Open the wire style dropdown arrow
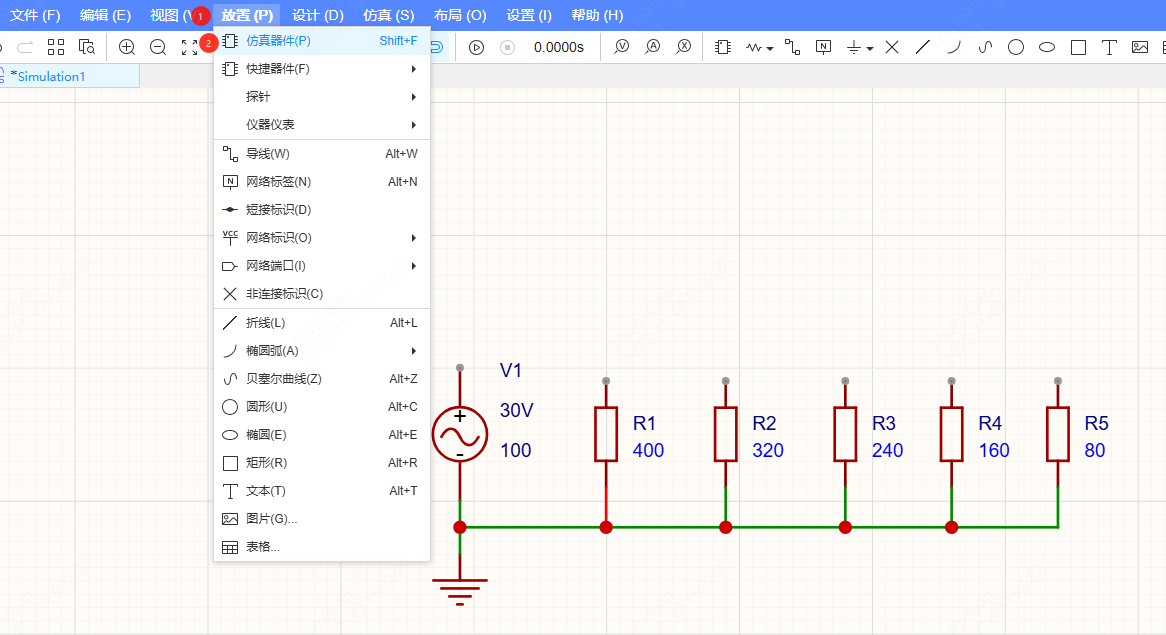The image size is (1166, 635). pyautogui.click(x=769, y=47)
